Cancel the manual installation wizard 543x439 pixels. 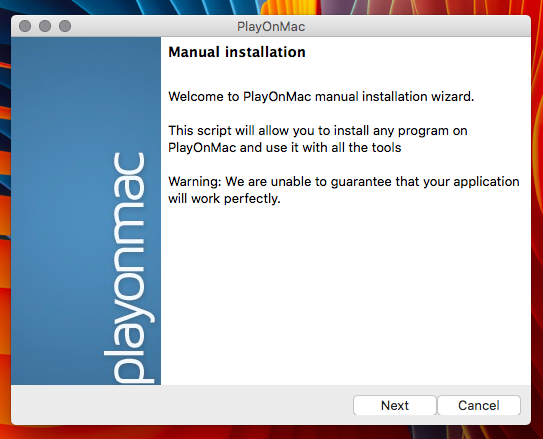479,405
